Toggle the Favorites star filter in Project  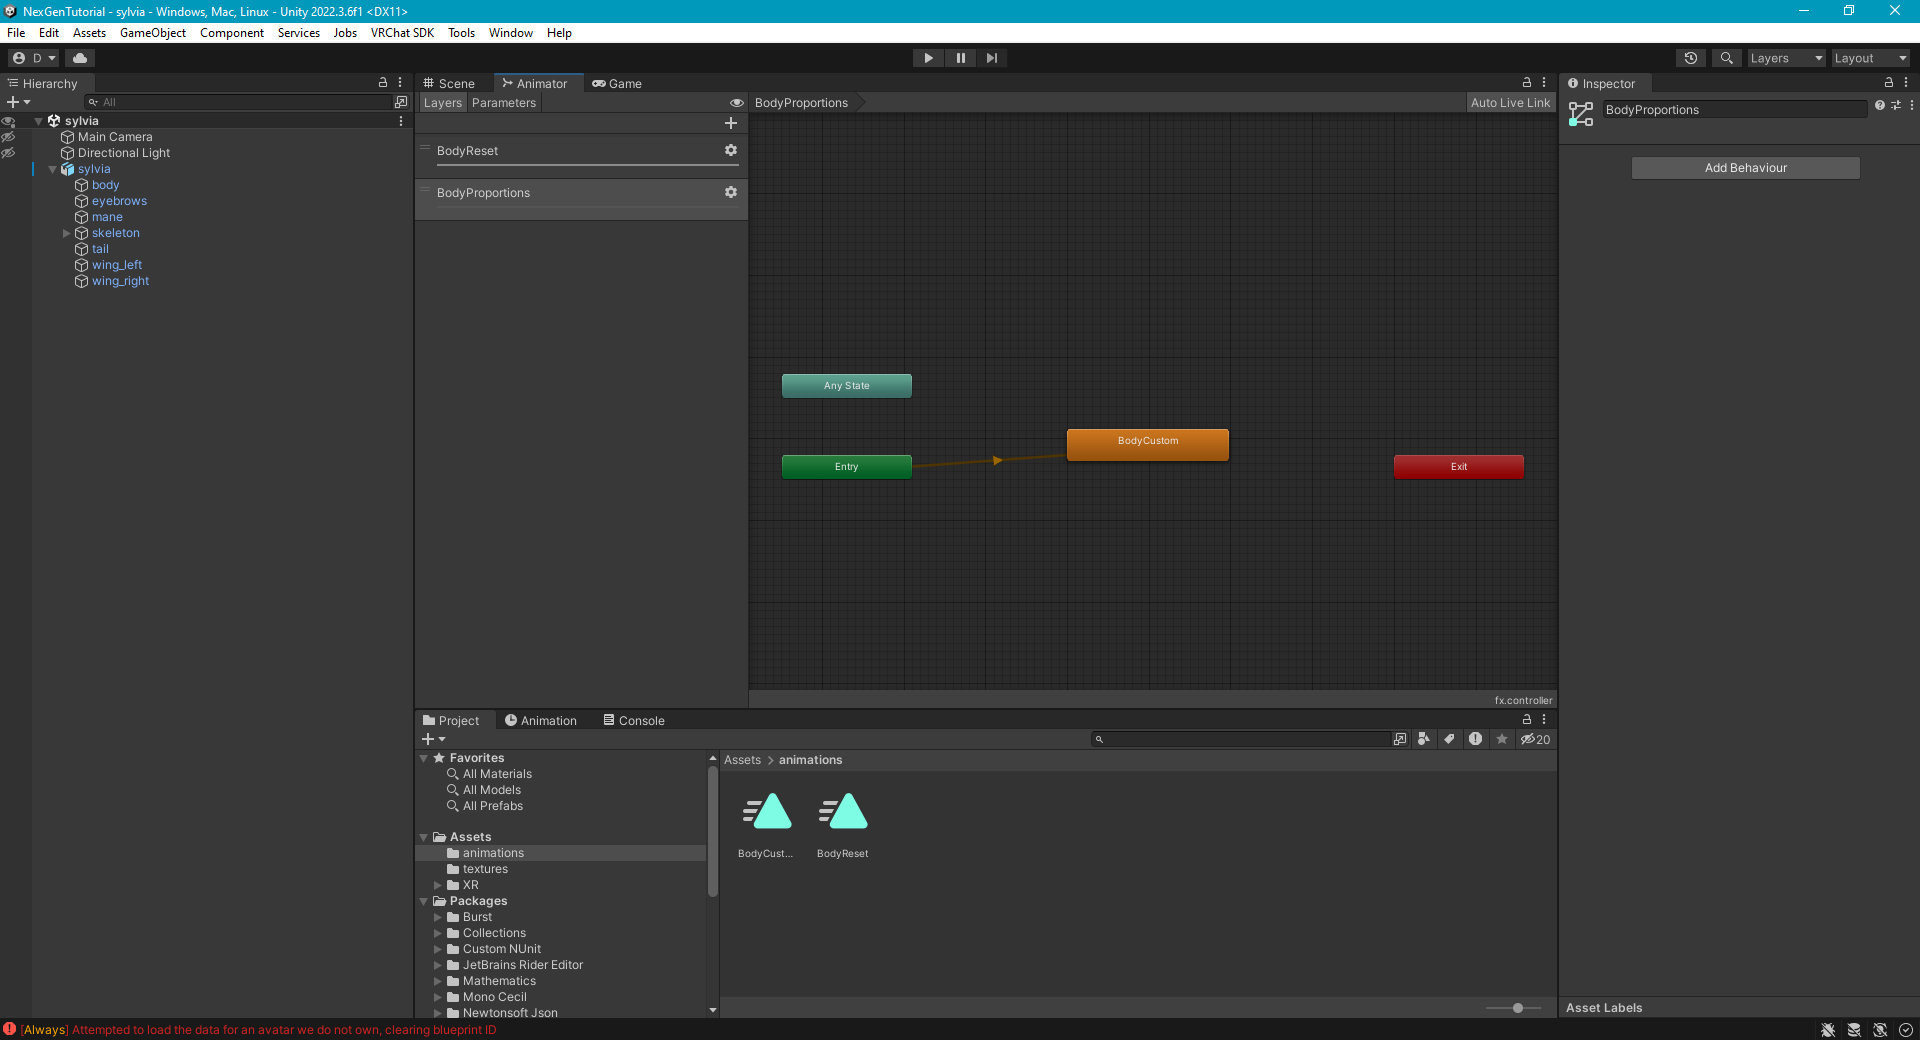(1501, 739)
